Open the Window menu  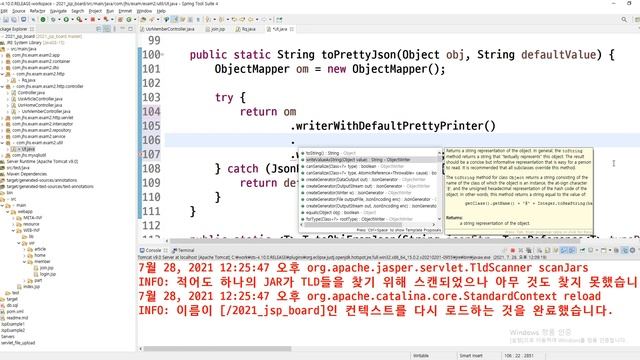coord(144,11)
